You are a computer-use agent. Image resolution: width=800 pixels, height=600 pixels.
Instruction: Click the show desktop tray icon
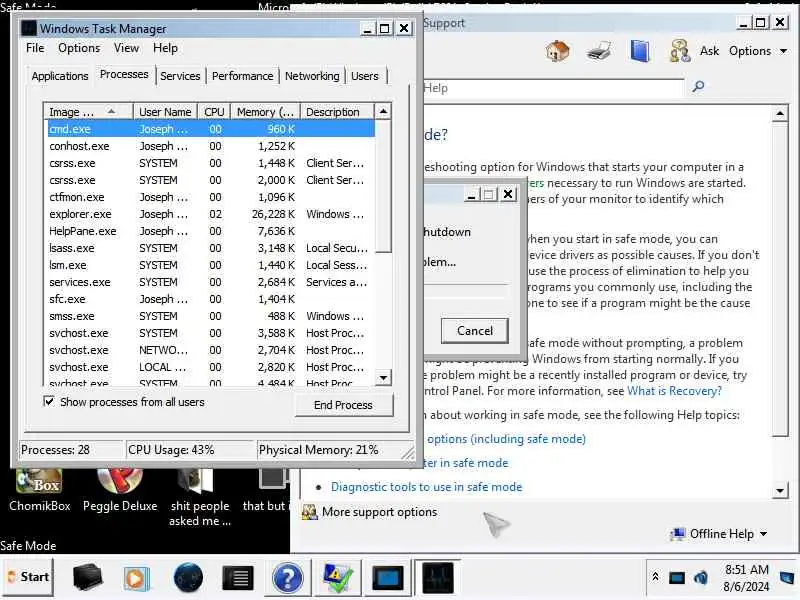pos(787,578)
